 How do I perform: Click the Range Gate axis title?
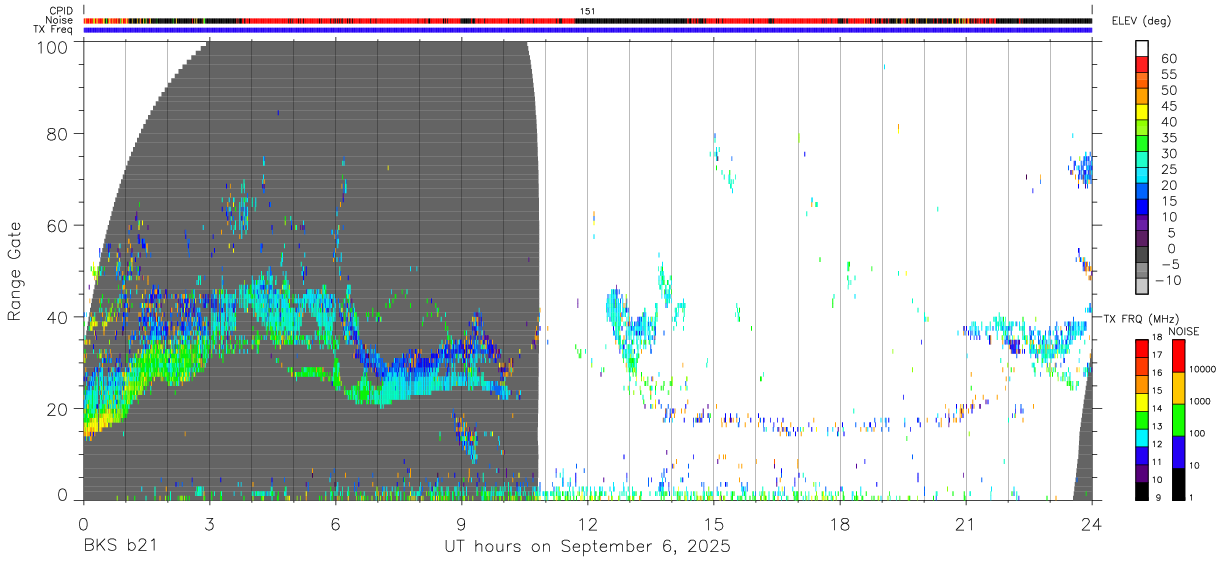pyautogui.click(x=15, y=272)
